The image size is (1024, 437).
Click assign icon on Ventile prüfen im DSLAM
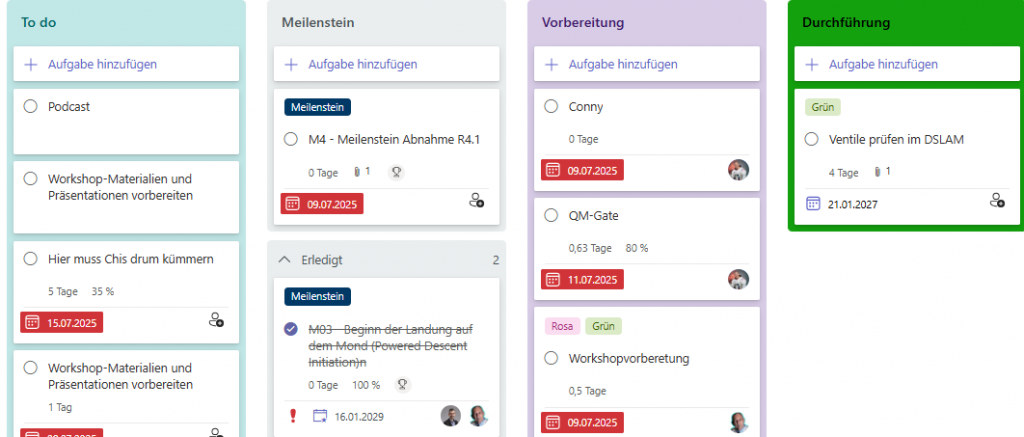tap(996, 201)
